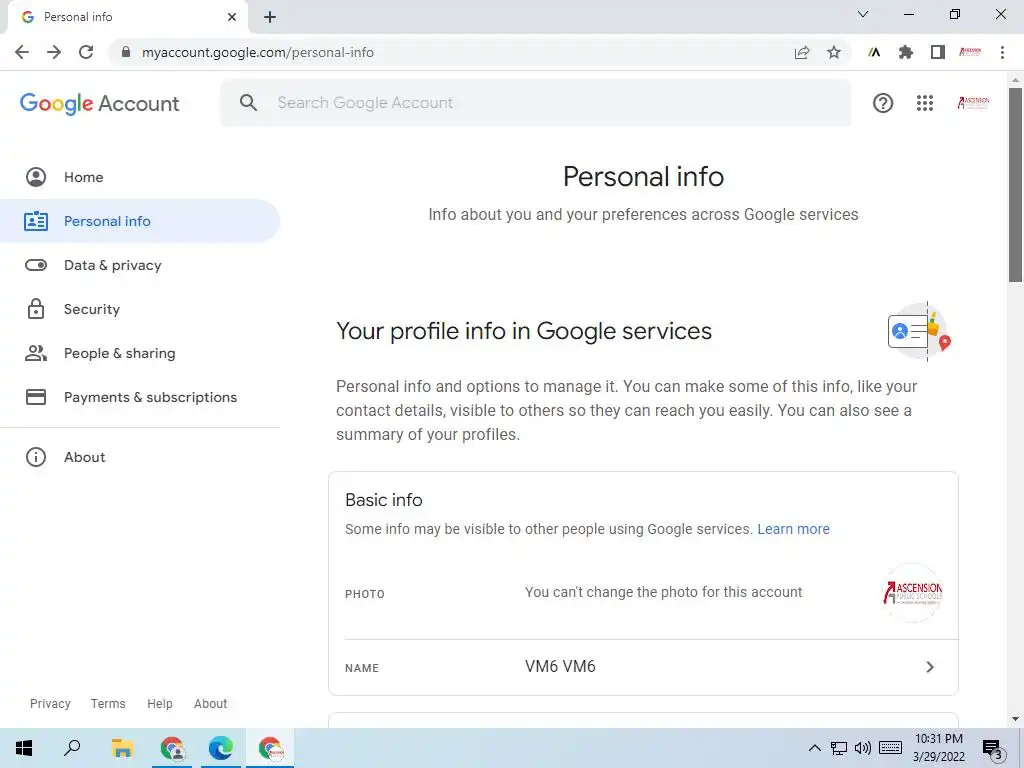Open the notification center icon
Image resolution: width=1024 pixels, height=768 pixels.
(993, 749)
